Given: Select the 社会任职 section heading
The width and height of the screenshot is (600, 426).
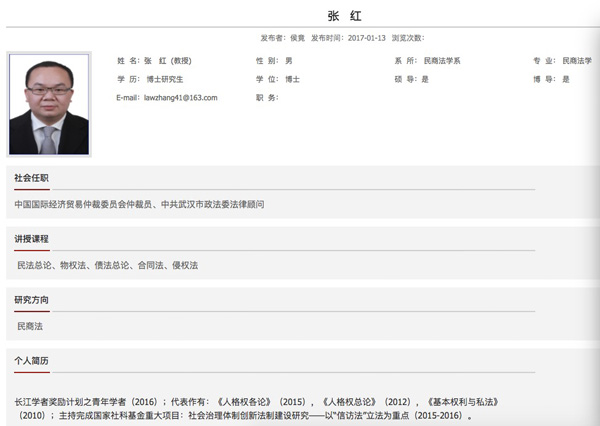Looking at the screenshot, I should point(32,178).
